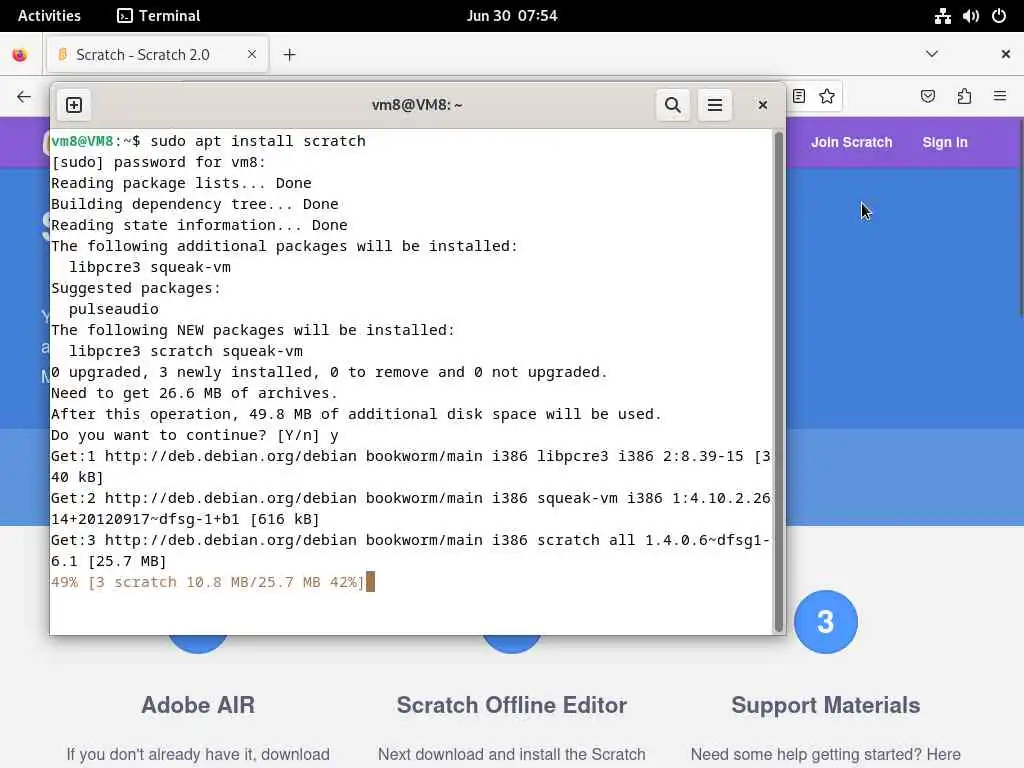Viewport: 1024px width, 768px height.
Task: Select the Scratch - Scratch 2.0 tab
Action: pyautogui.click(x=157, y=55)
